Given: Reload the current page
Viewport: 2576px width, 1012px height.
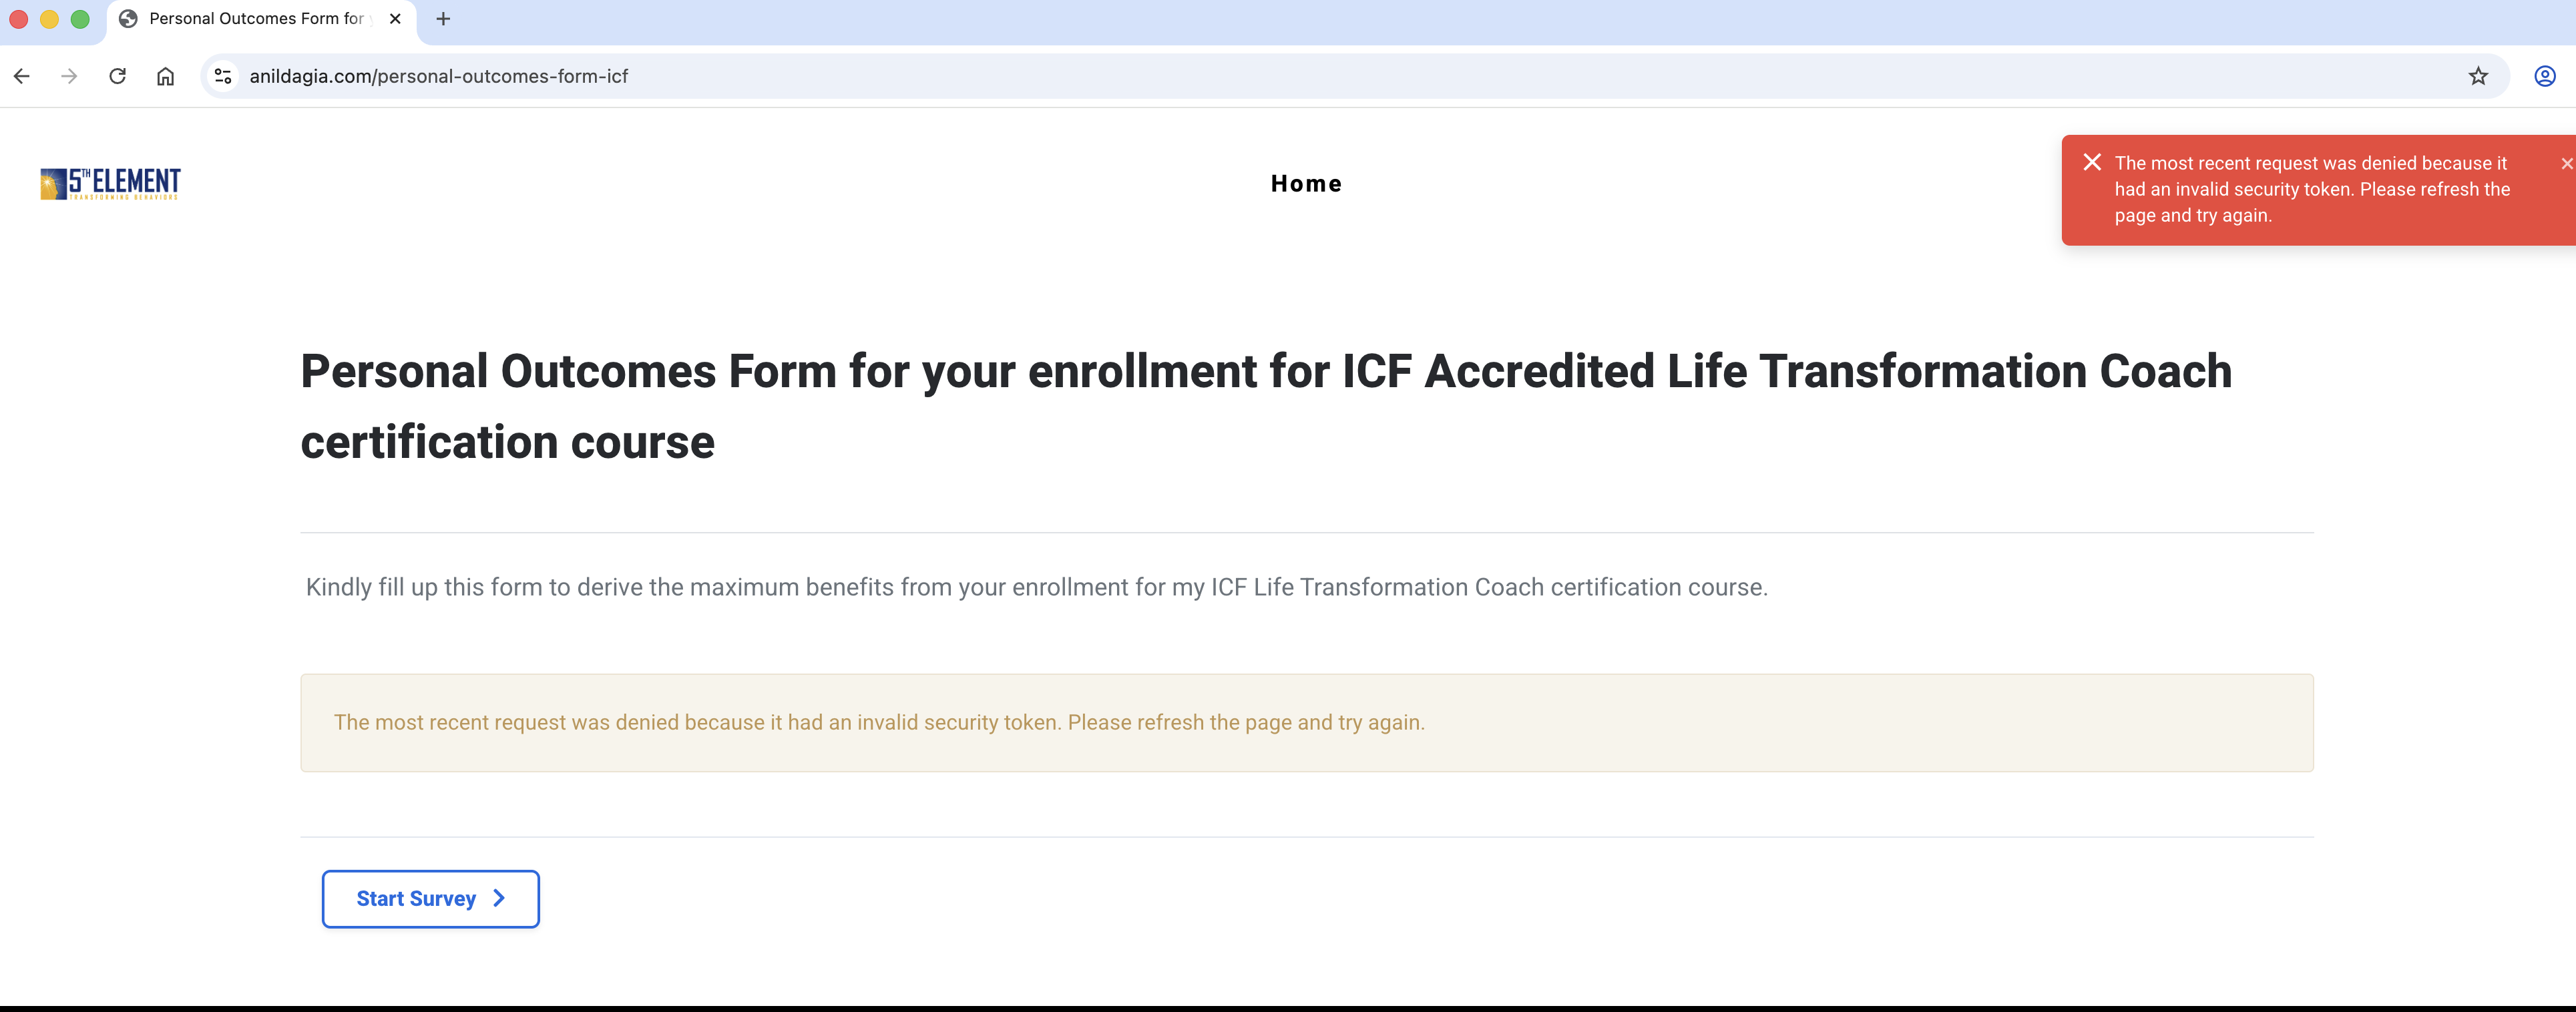Looking at the screenshot, I should click(117, 76).
